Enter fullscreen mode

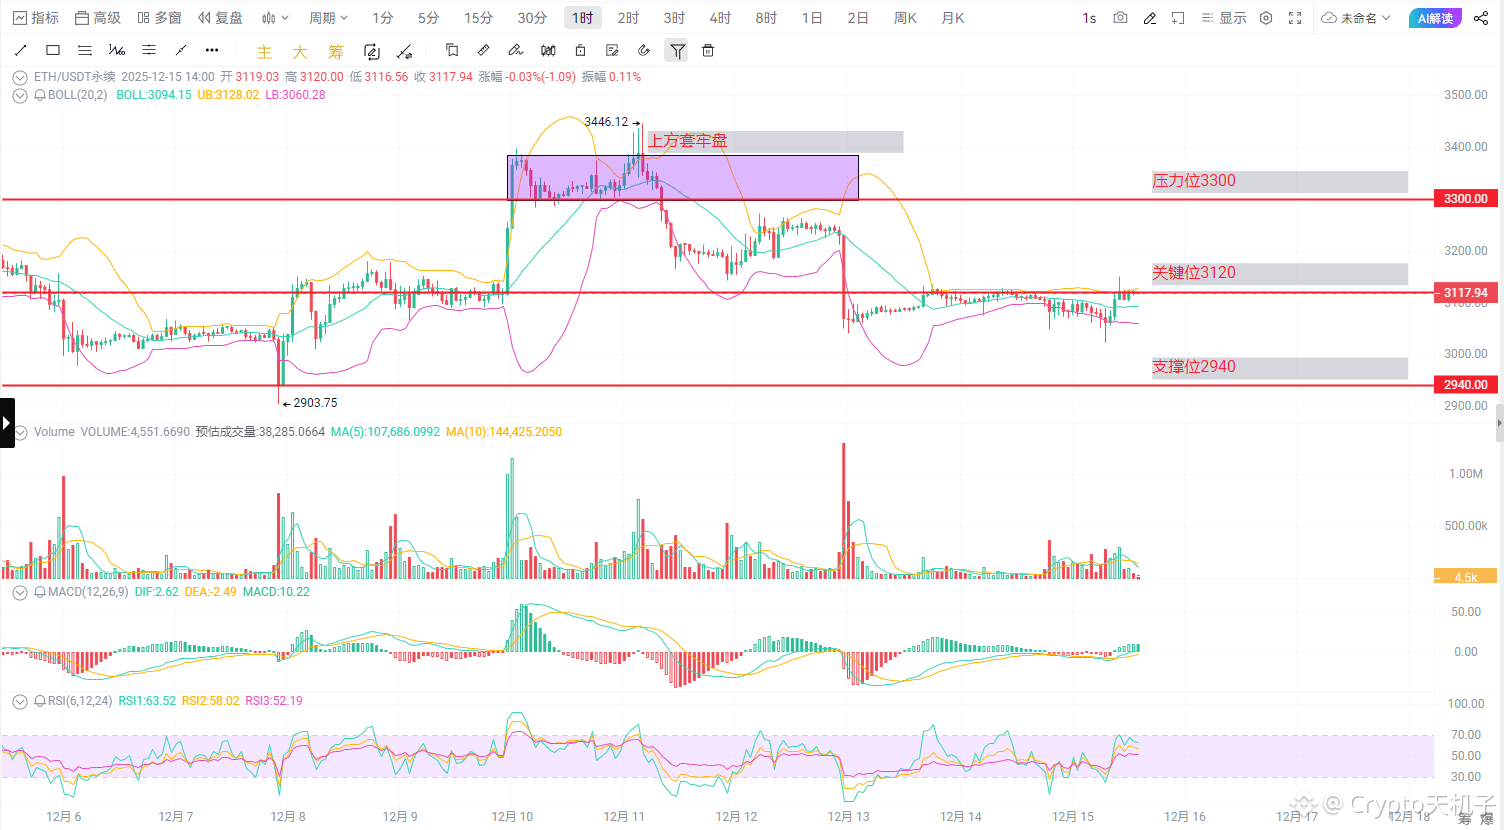point(1295,18)
